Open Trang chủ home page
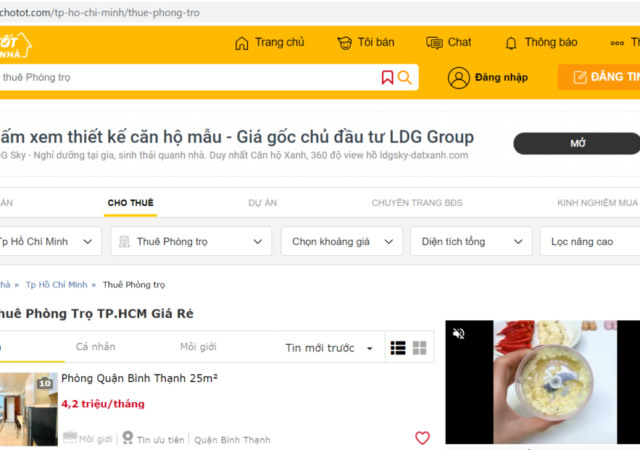This screenshot has width=640, height=450. 269,43
